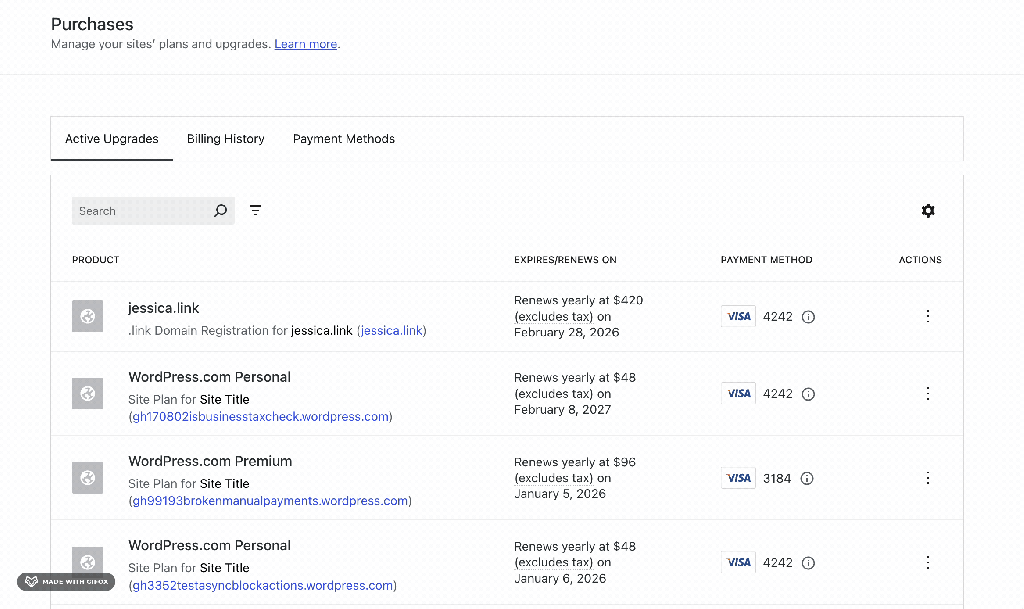1024x609 pixels.
Task: Open the gh170802isbusinesstaxcheck.wordpress.com link
Action: 261,417
